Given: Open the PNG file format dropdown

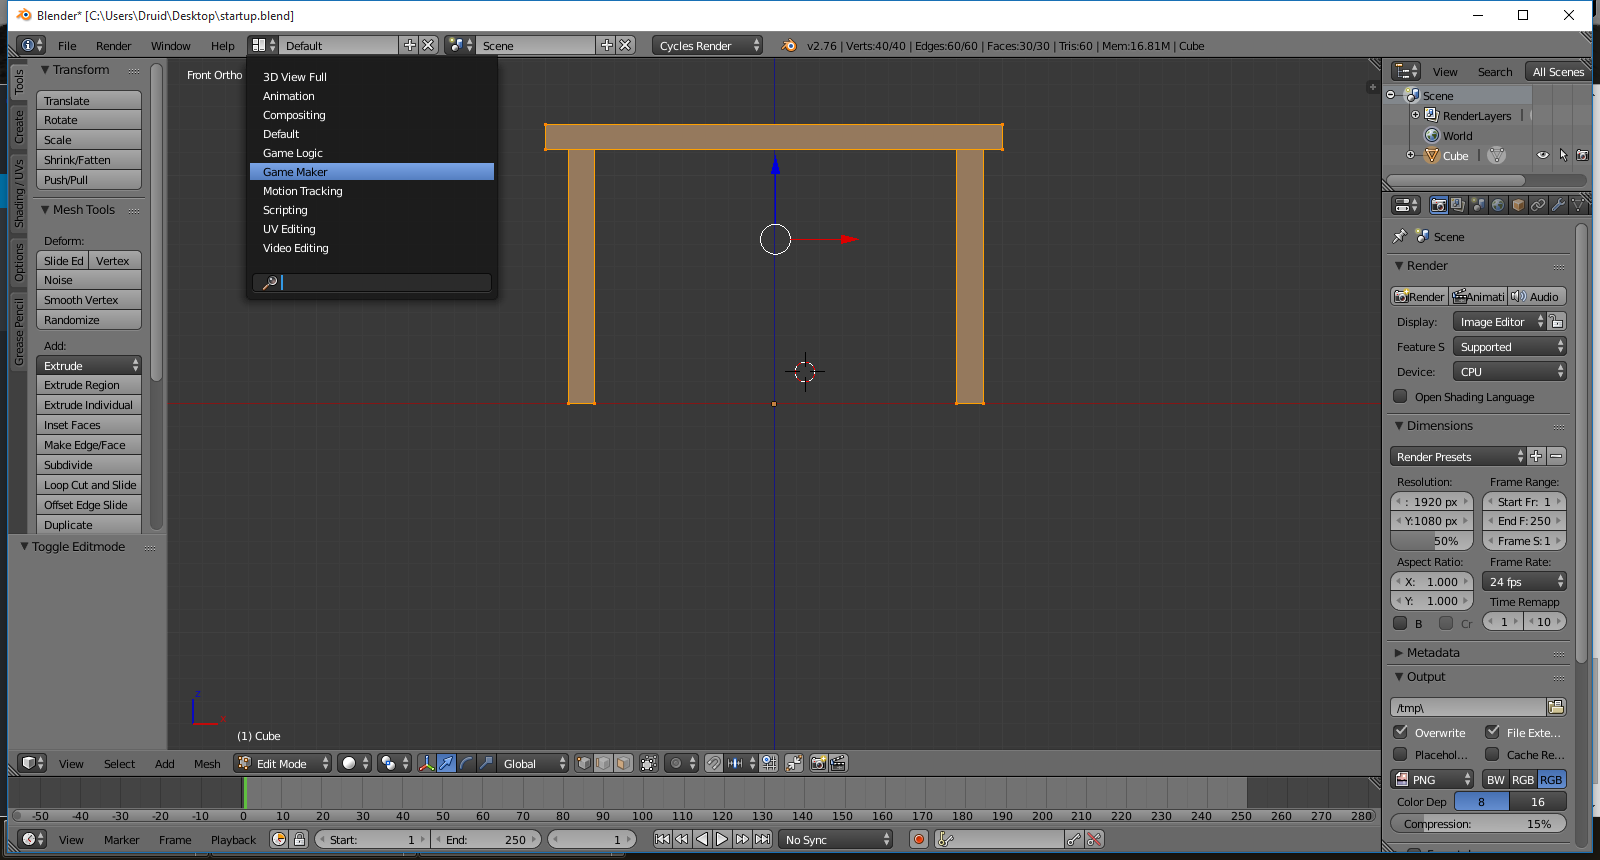Looking at the screenshot, I should pos(1432,779).
